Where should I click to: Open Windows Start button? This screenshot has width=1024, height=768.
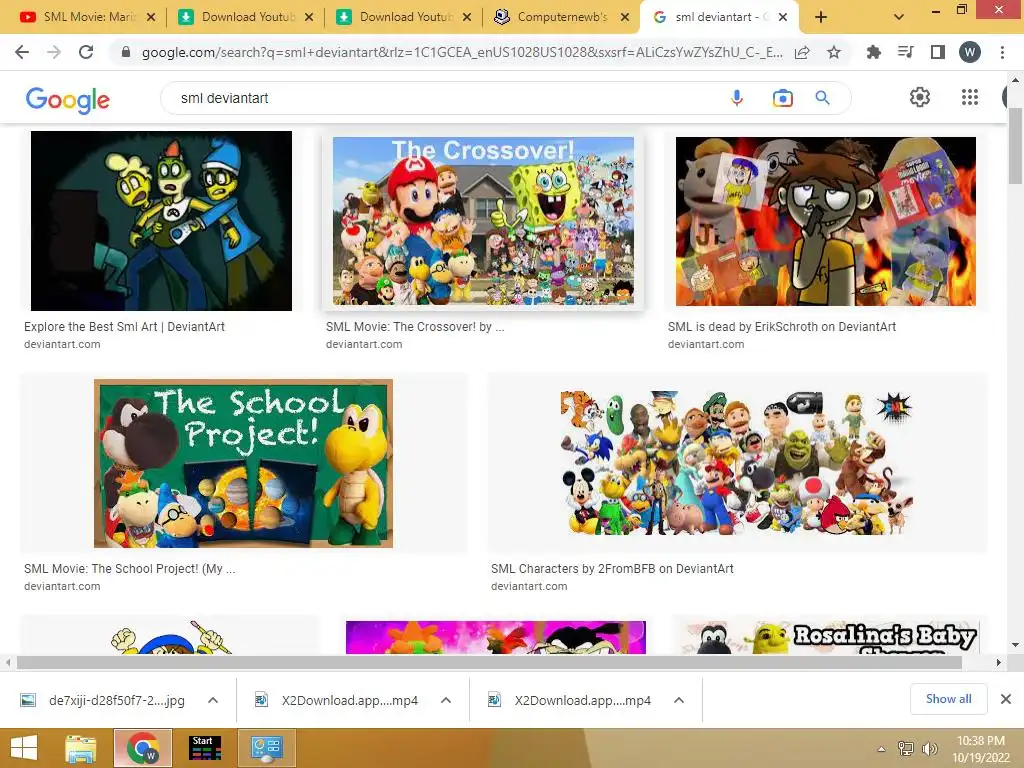(24, 748)
